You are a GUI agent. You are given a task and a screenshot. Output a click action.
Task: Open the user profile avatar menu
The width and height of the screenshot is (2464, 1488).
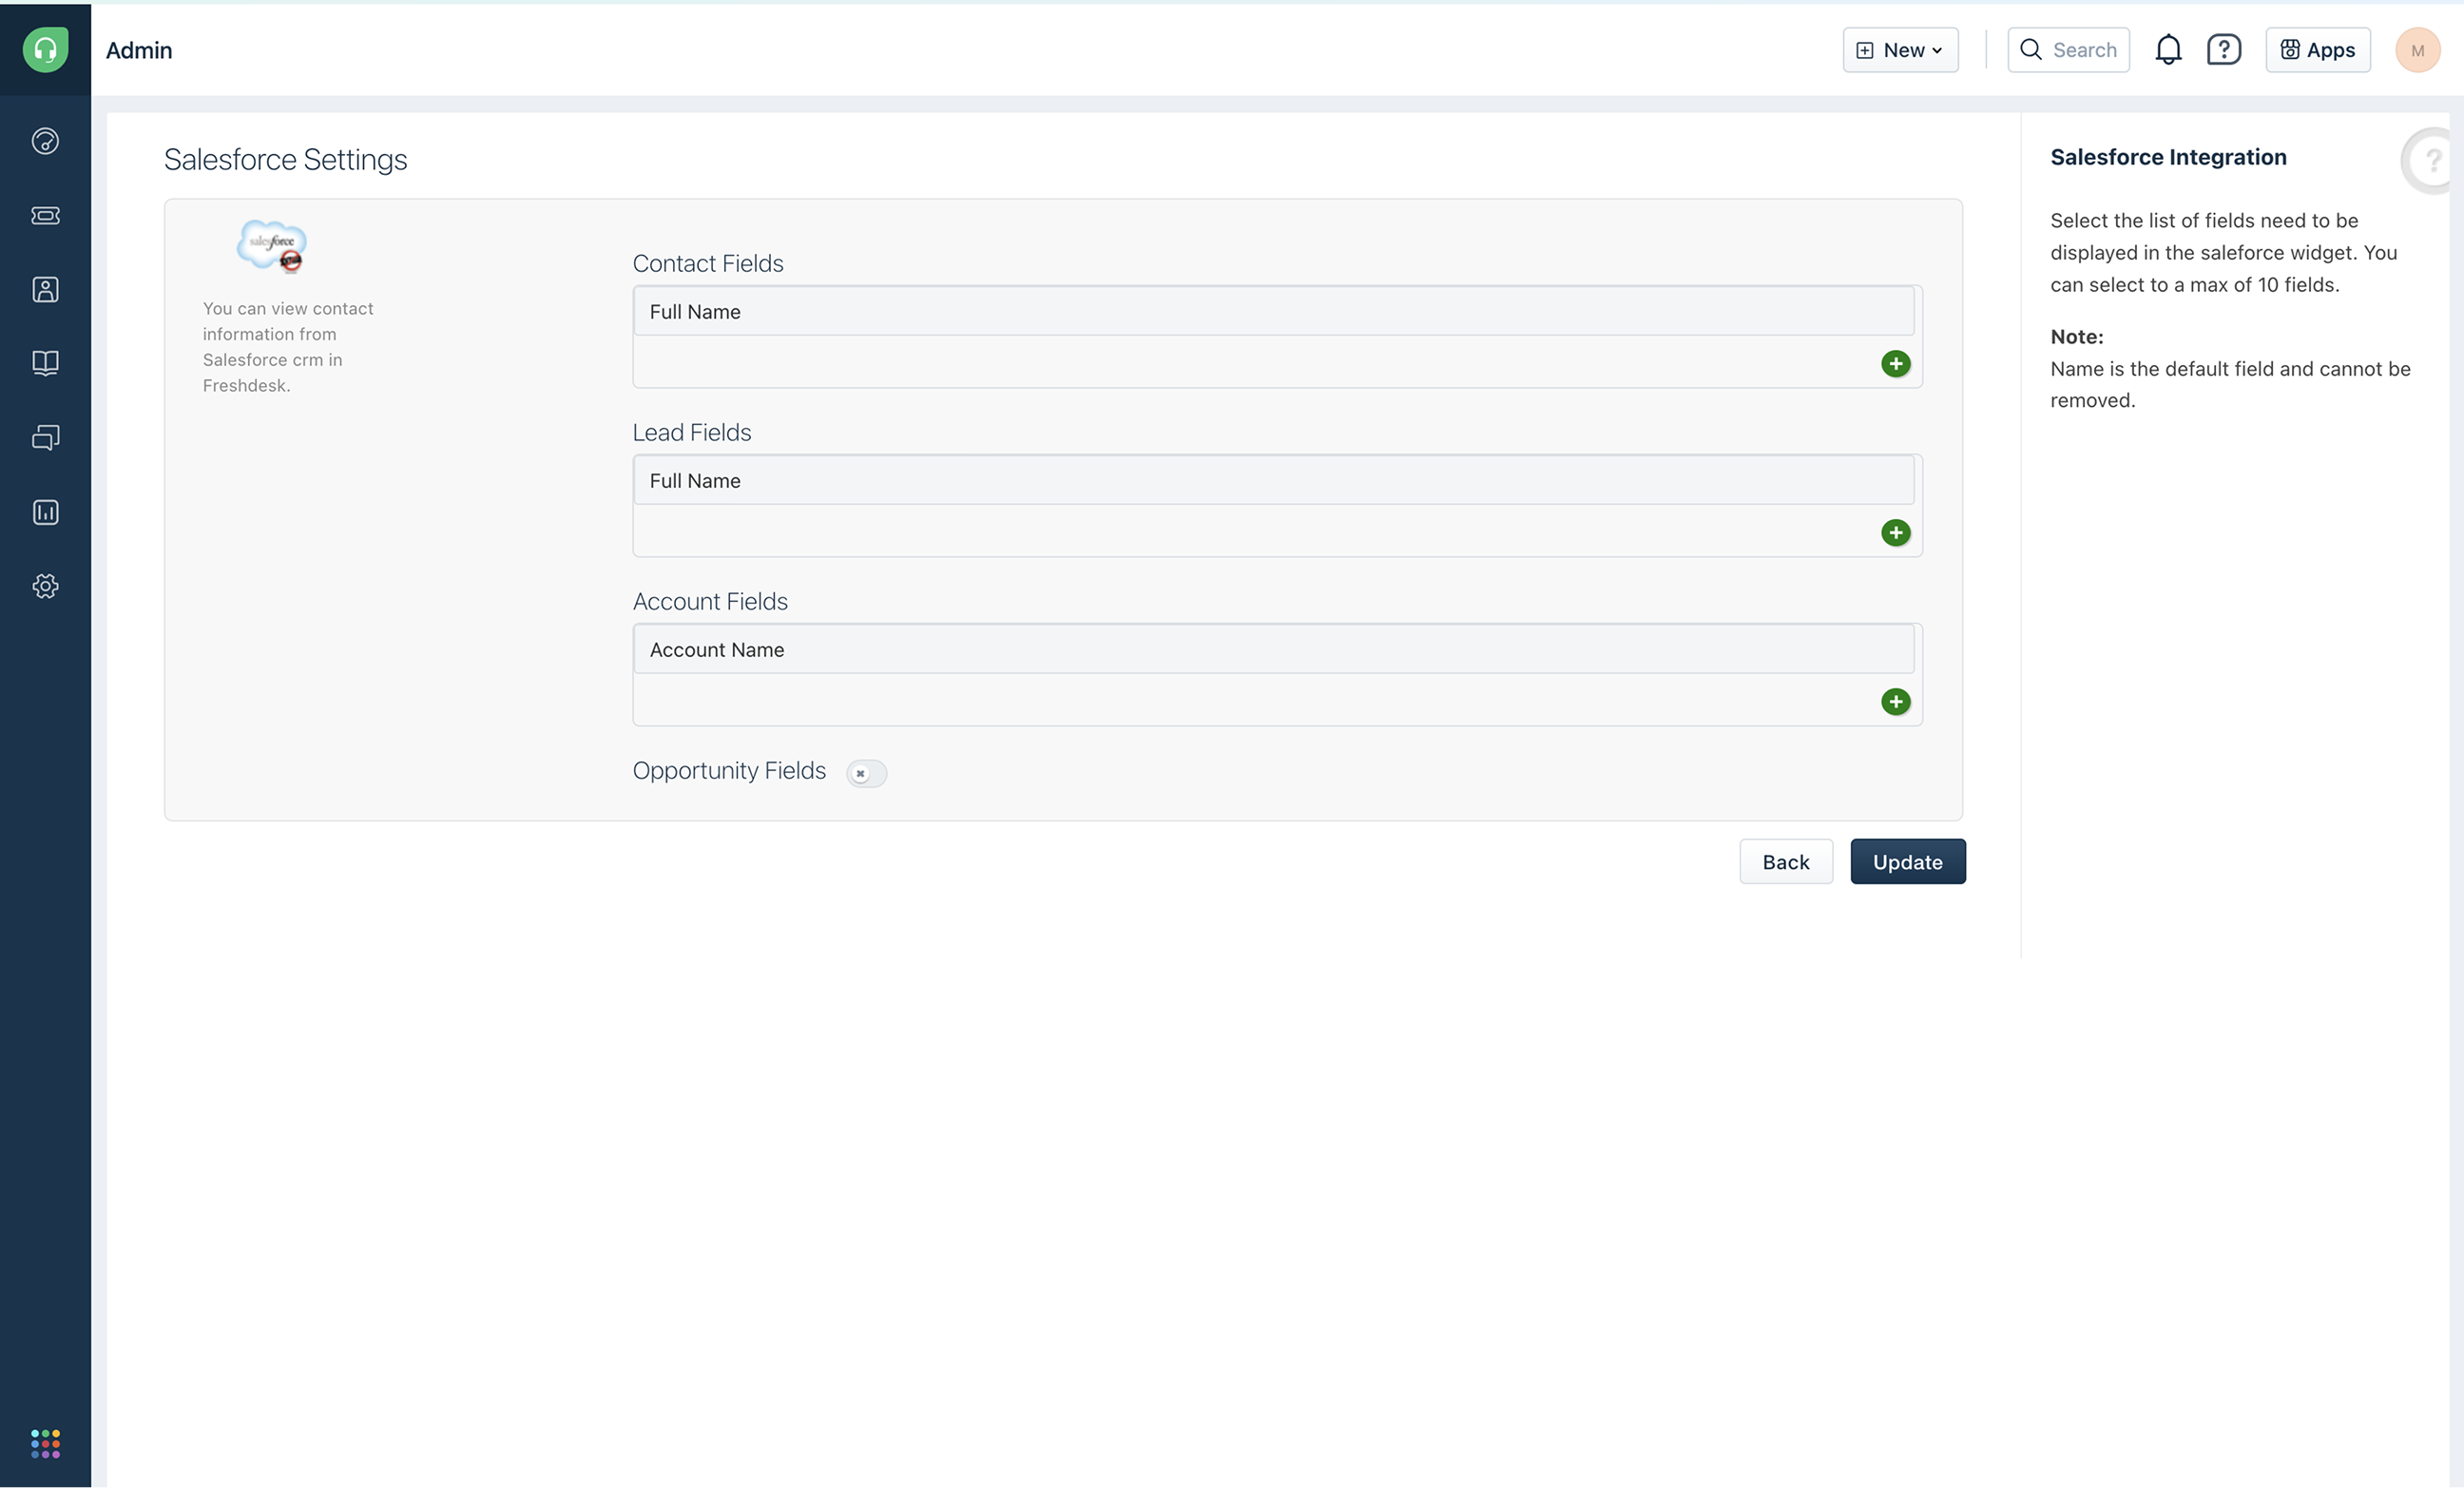[2416, 50]
